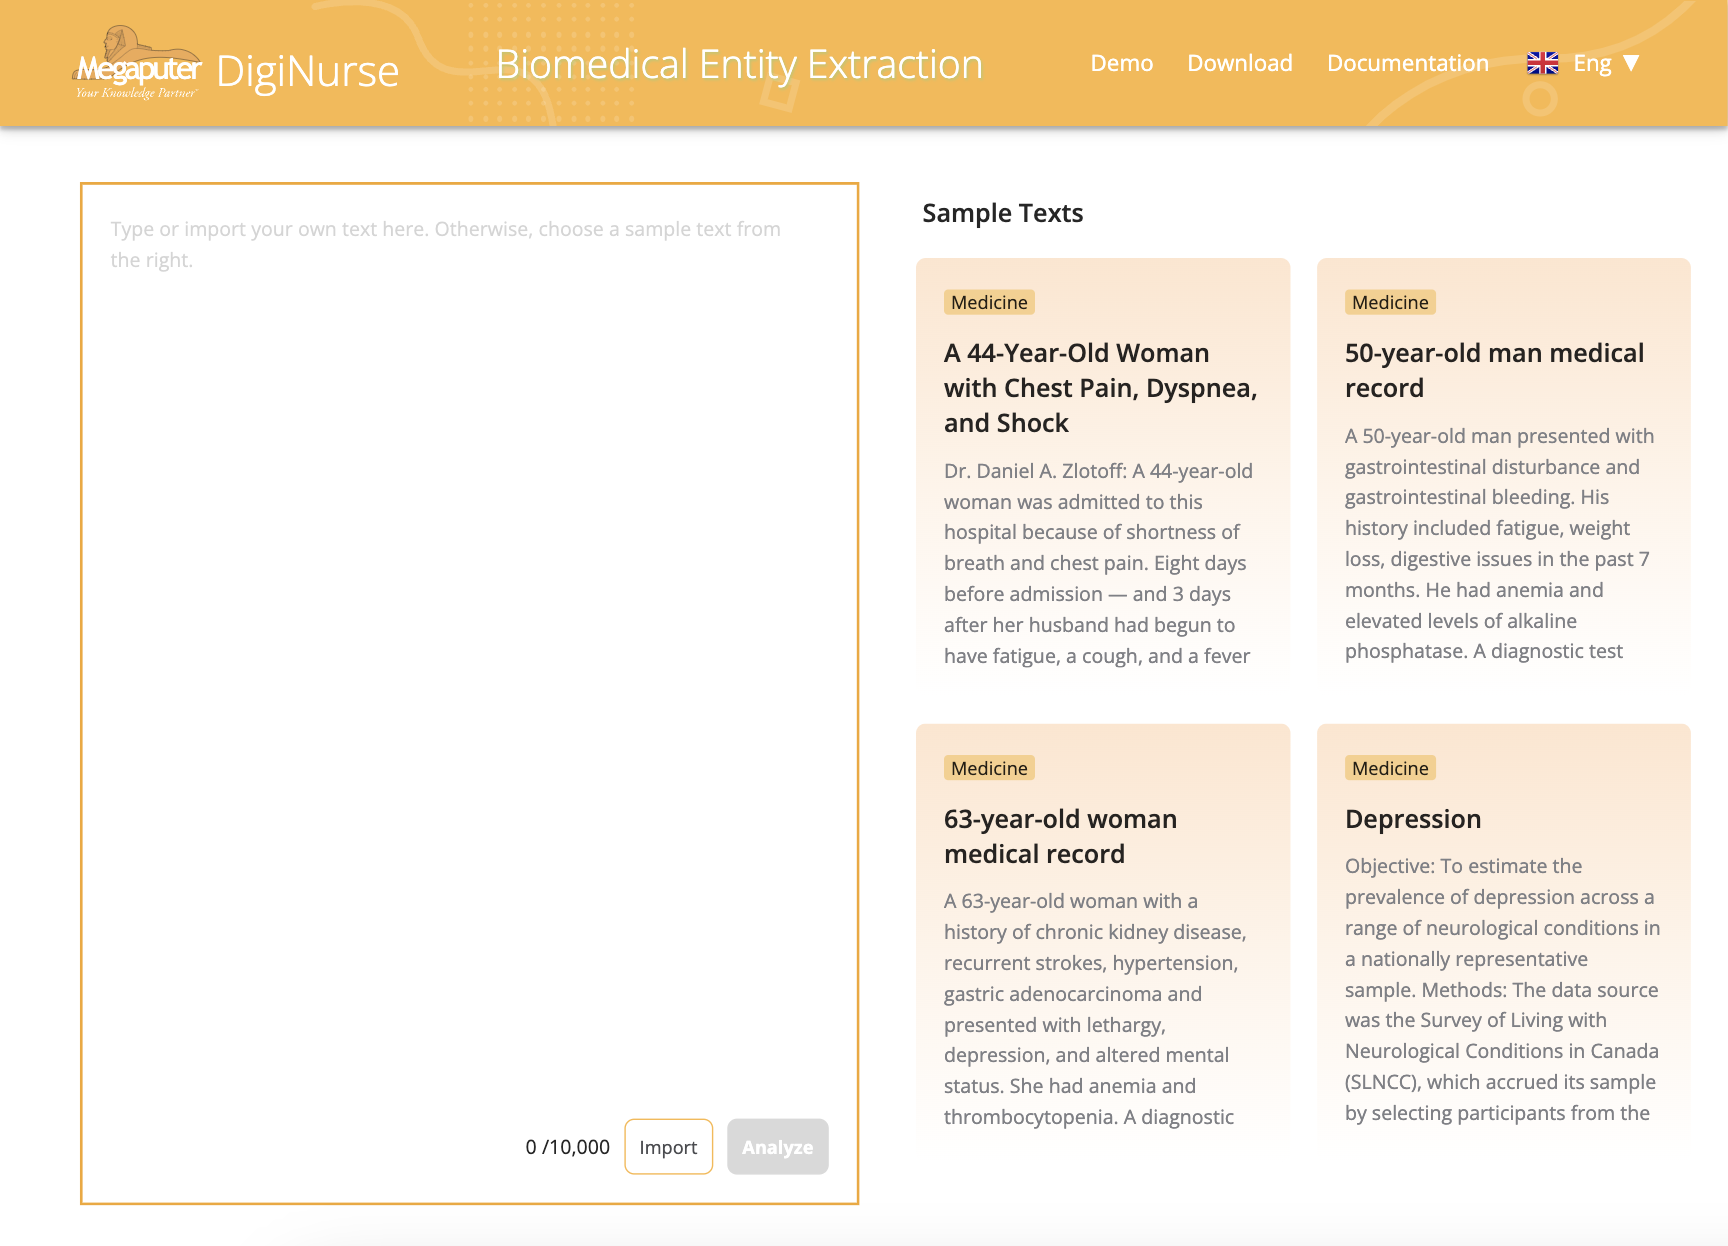Click Medicine tag on 44-Year-Old Woman card
The width and height of the screenshot is (1728, 1246).
pyautogui.click(x=989, y=302)
